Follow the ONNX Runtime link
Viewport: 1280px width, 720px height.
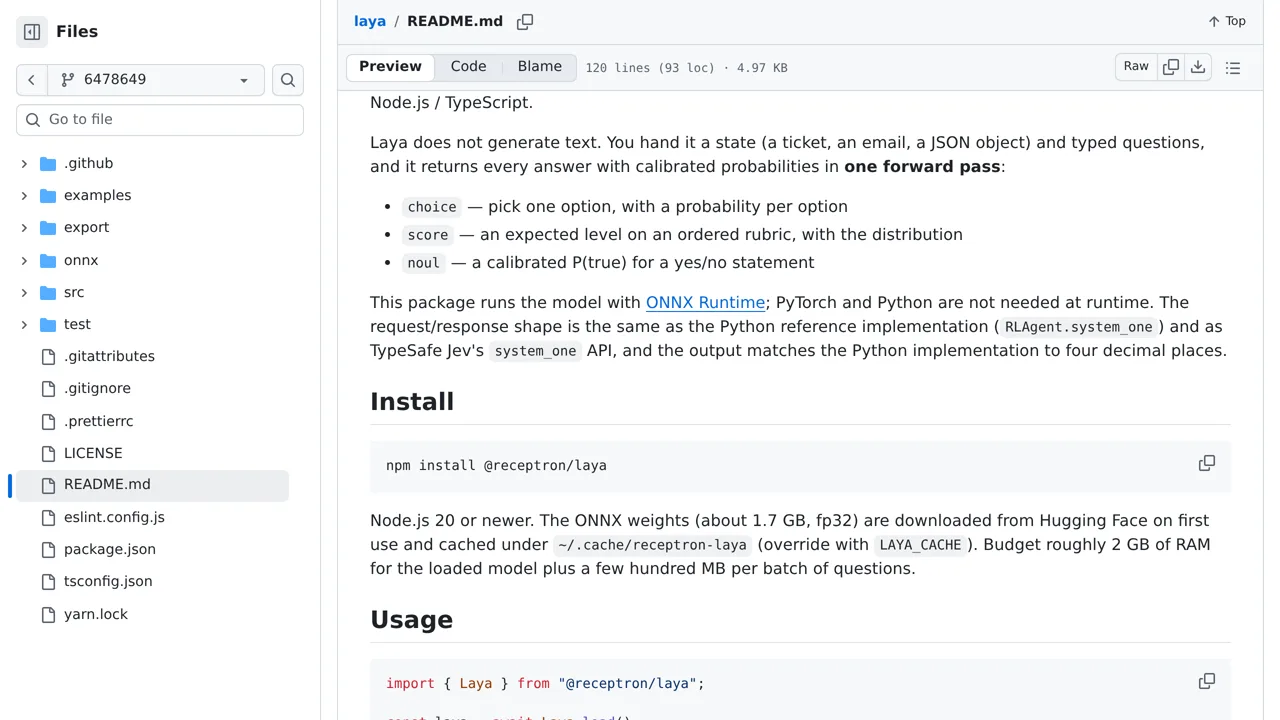705,303
